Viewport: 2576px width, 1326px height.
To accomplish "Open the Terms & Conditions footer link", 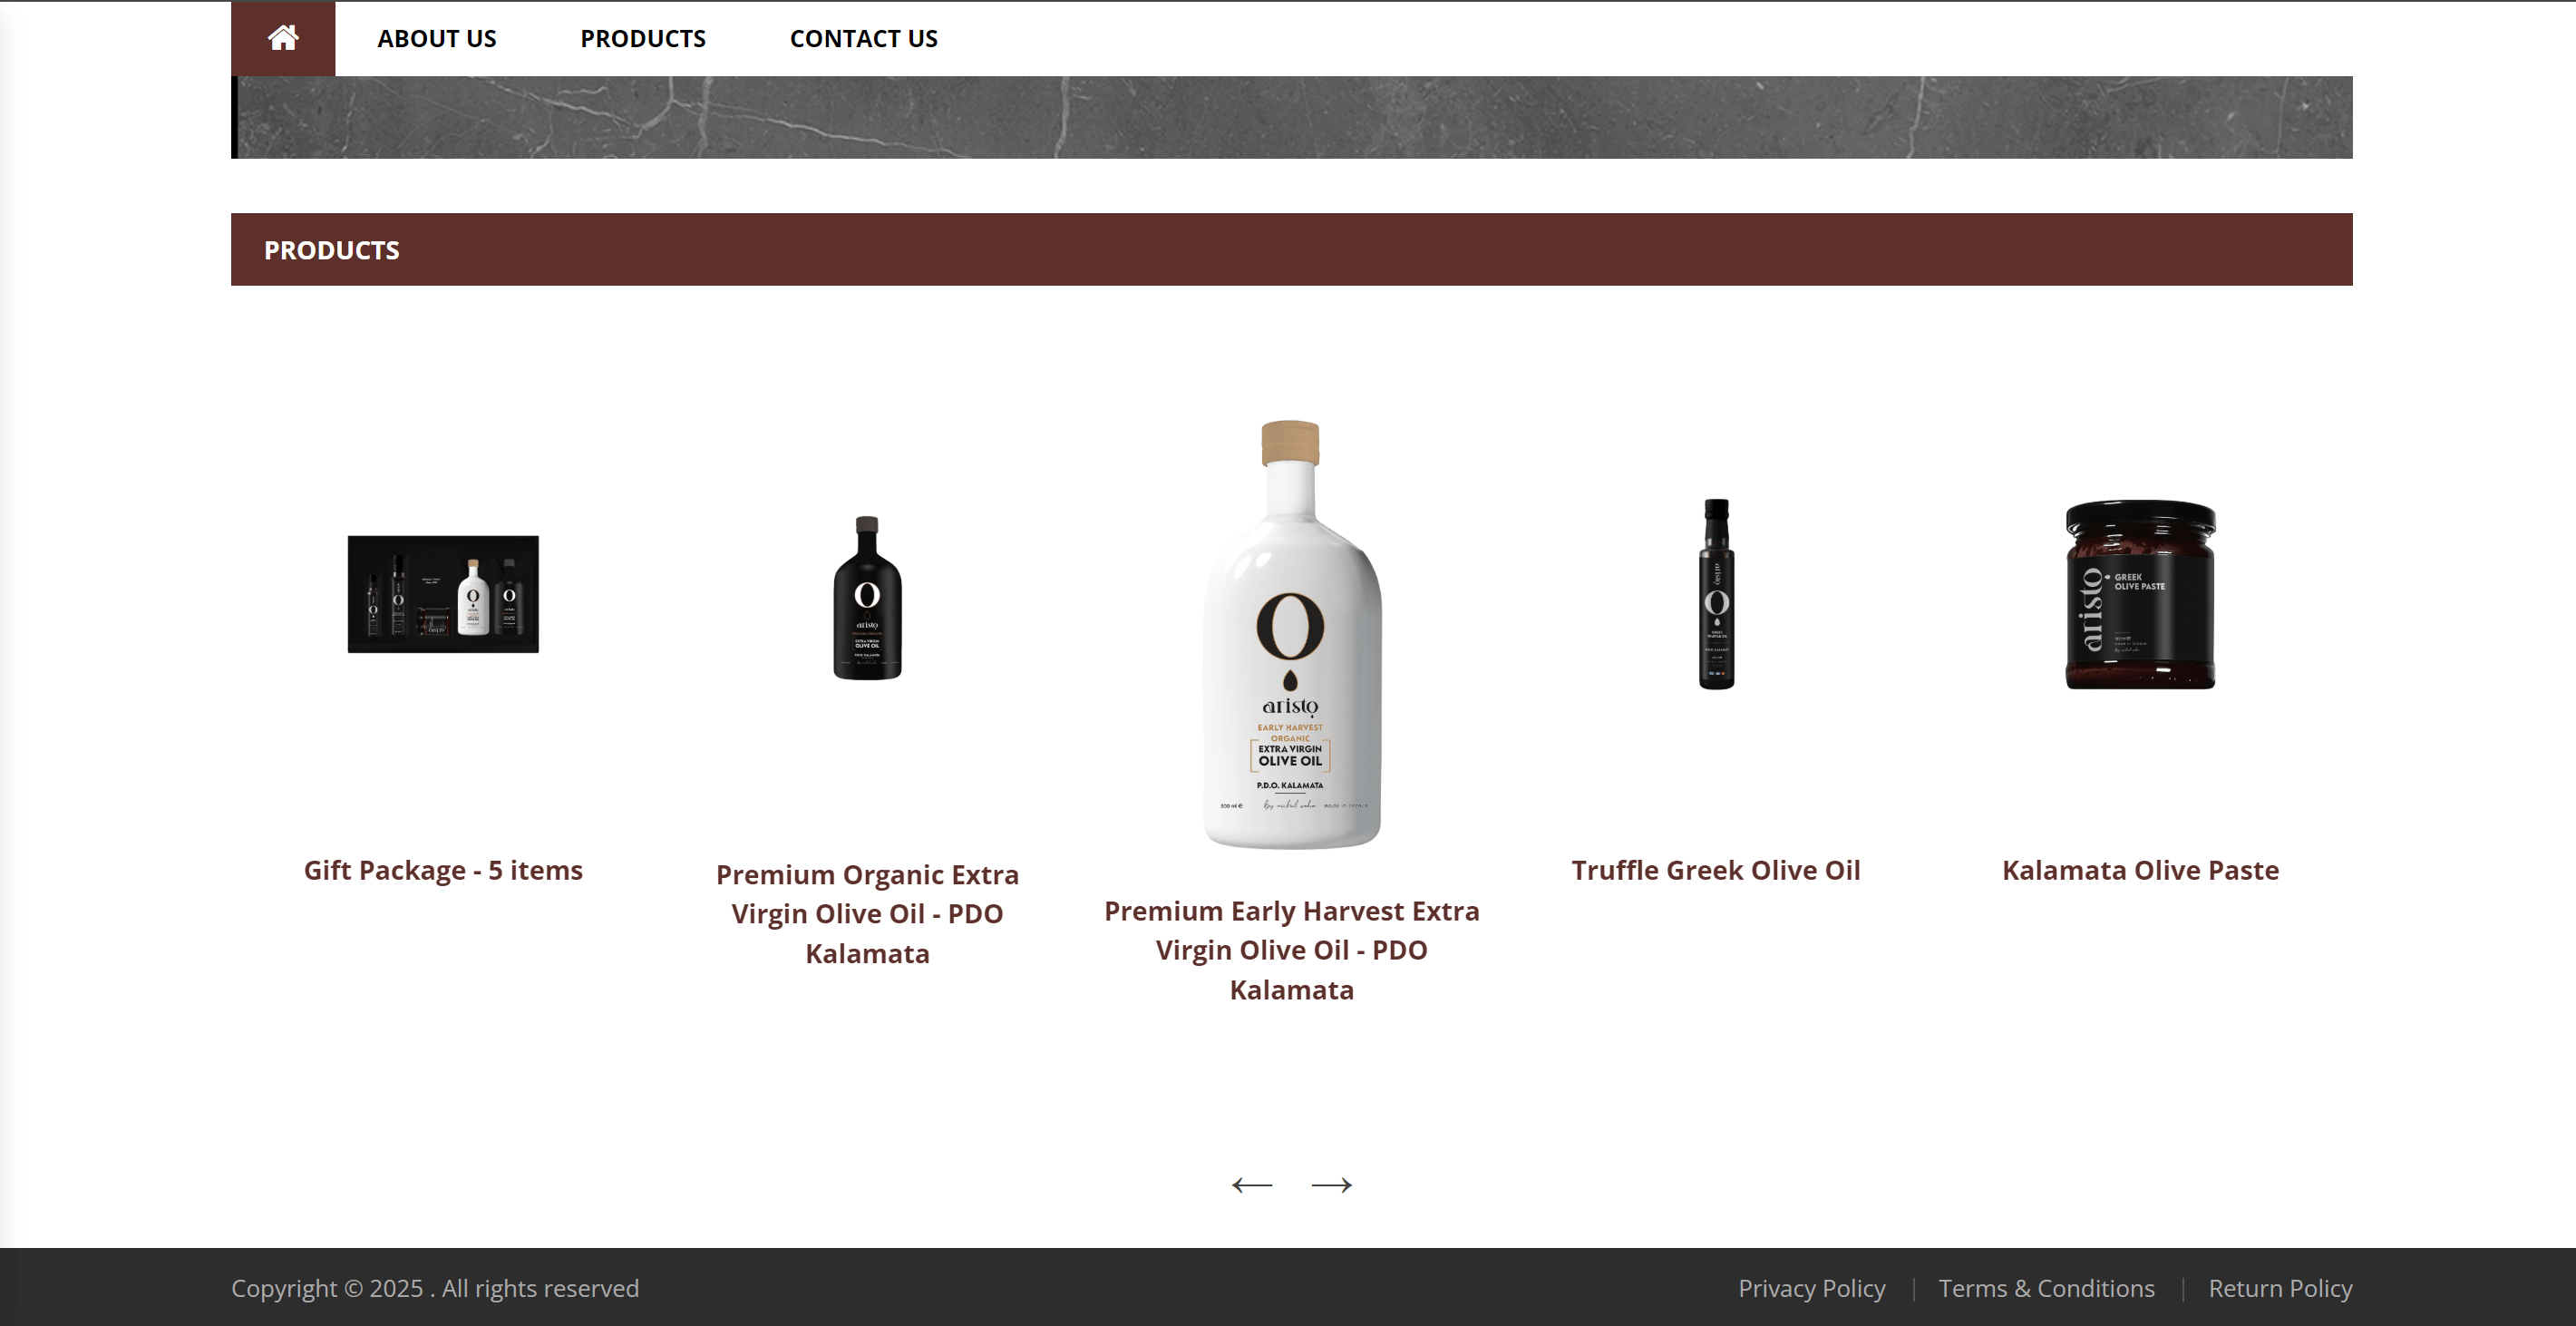I will 2046,1288.
